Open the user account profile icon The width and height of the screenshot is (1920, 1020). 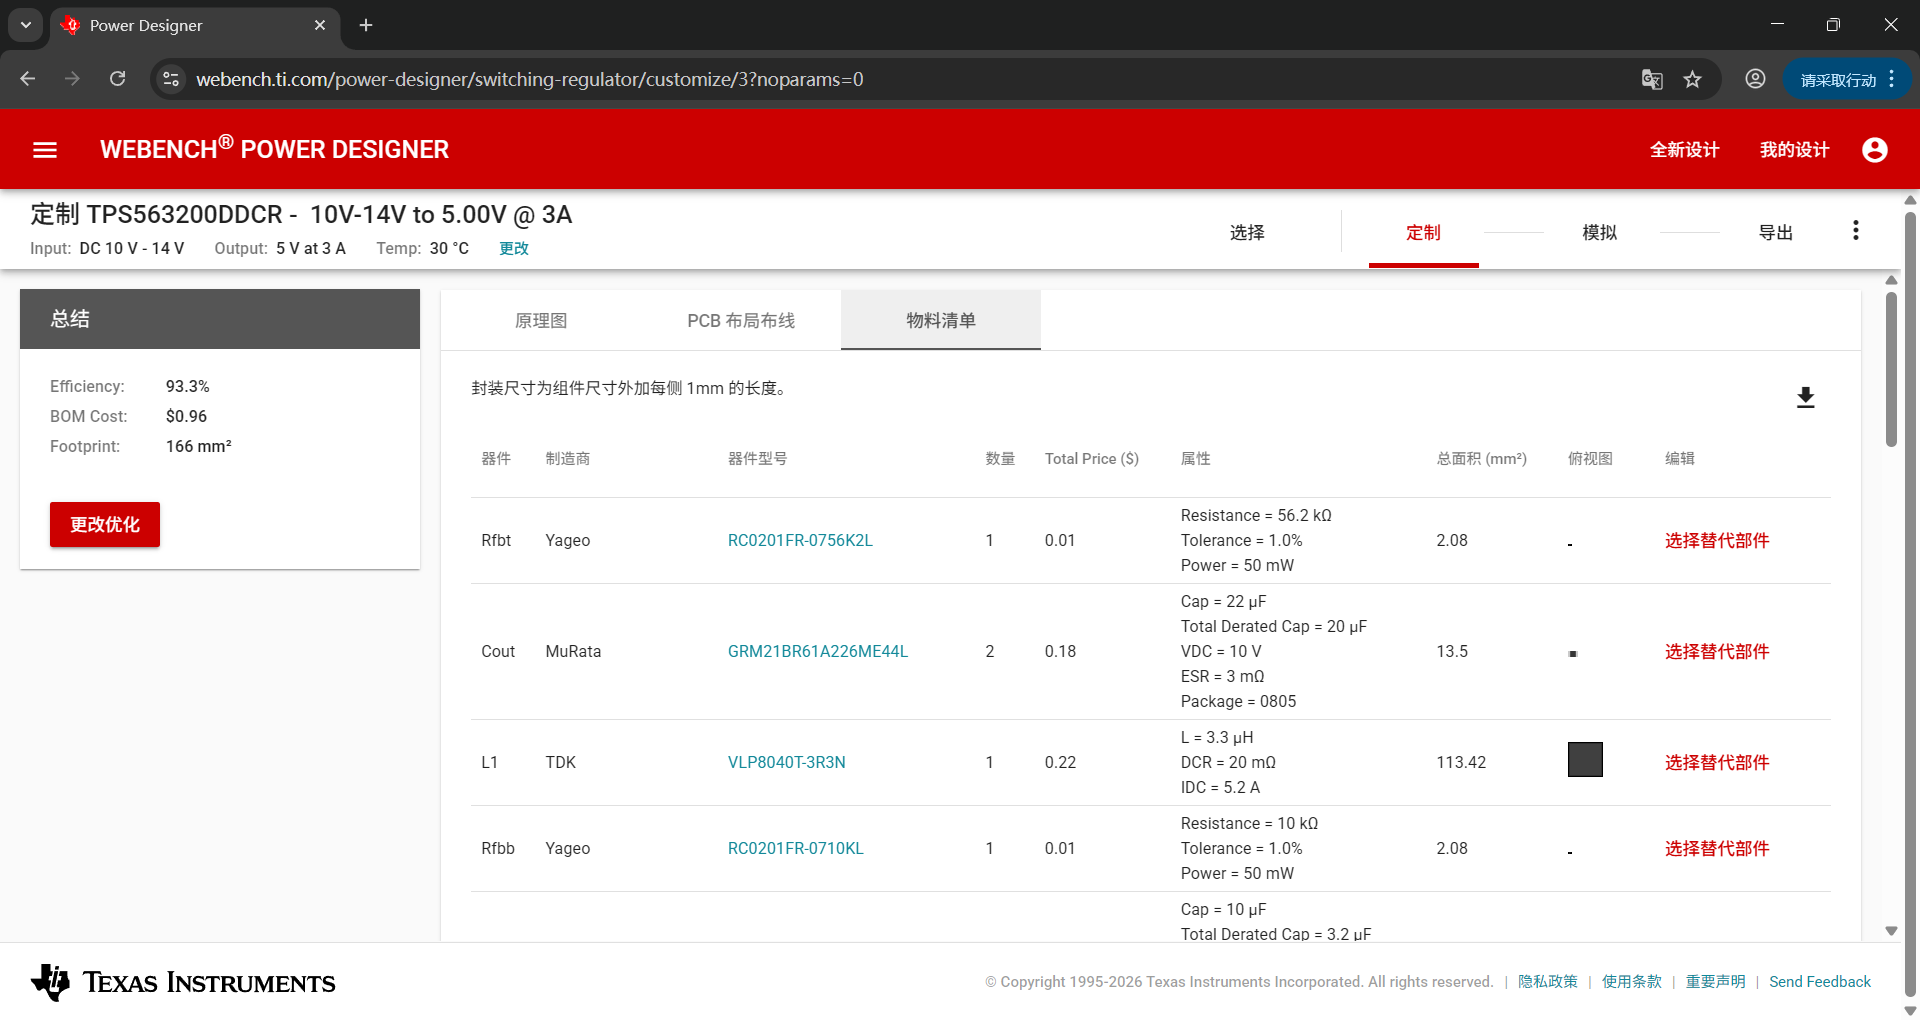[1875, 150]
